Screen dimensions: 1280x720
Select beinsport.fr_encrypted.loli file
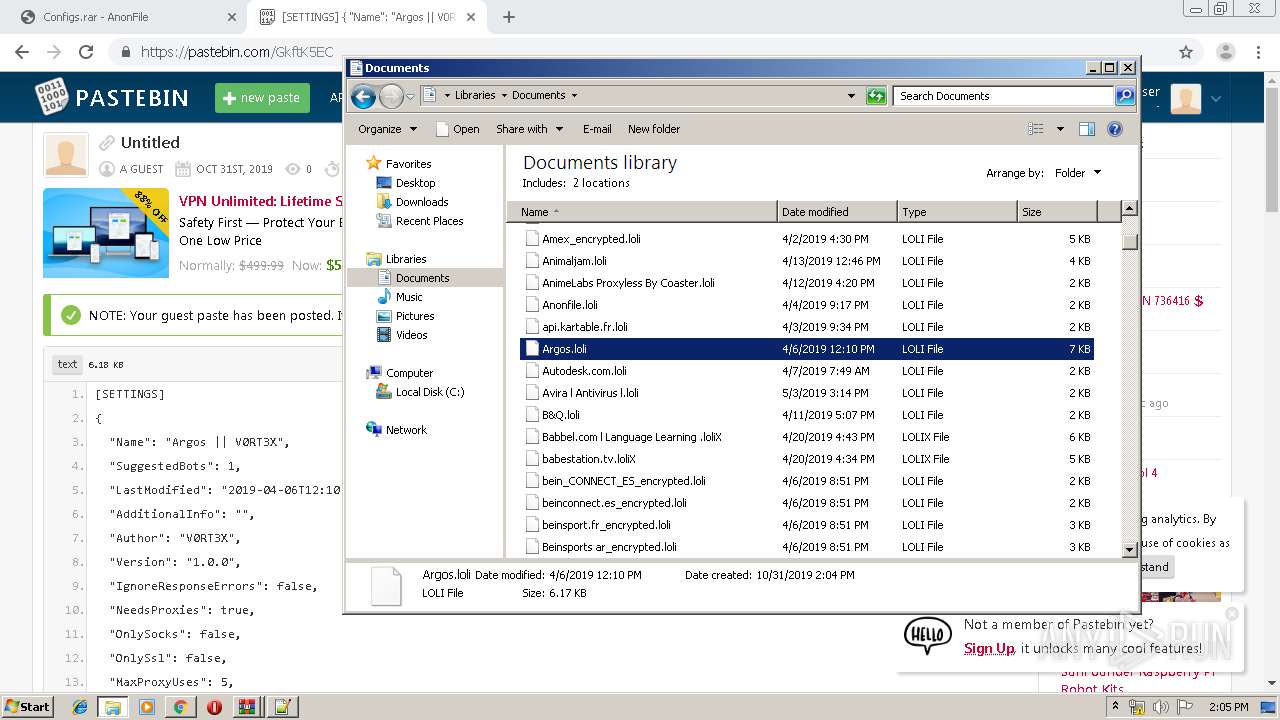[x=807, y=525]
